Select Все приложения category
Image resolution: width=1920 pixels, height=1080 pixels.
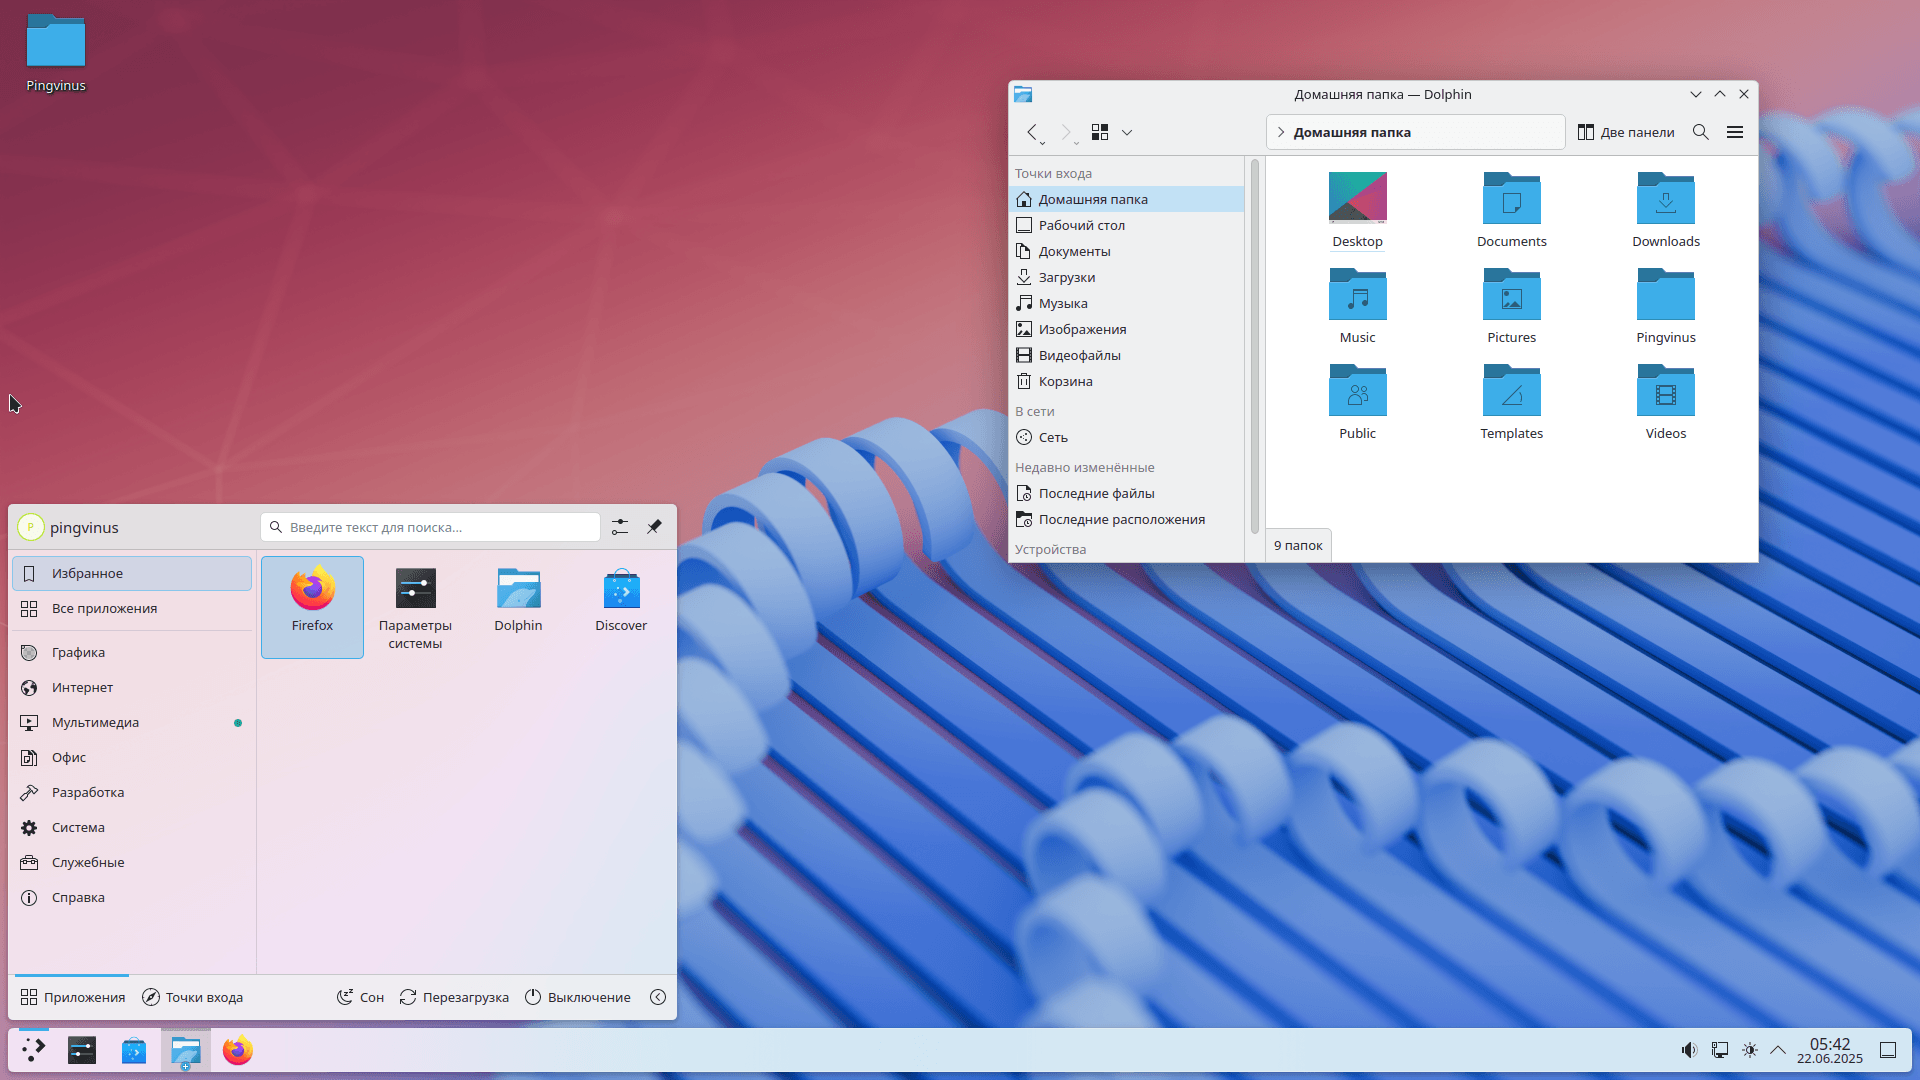pos(132,608)
